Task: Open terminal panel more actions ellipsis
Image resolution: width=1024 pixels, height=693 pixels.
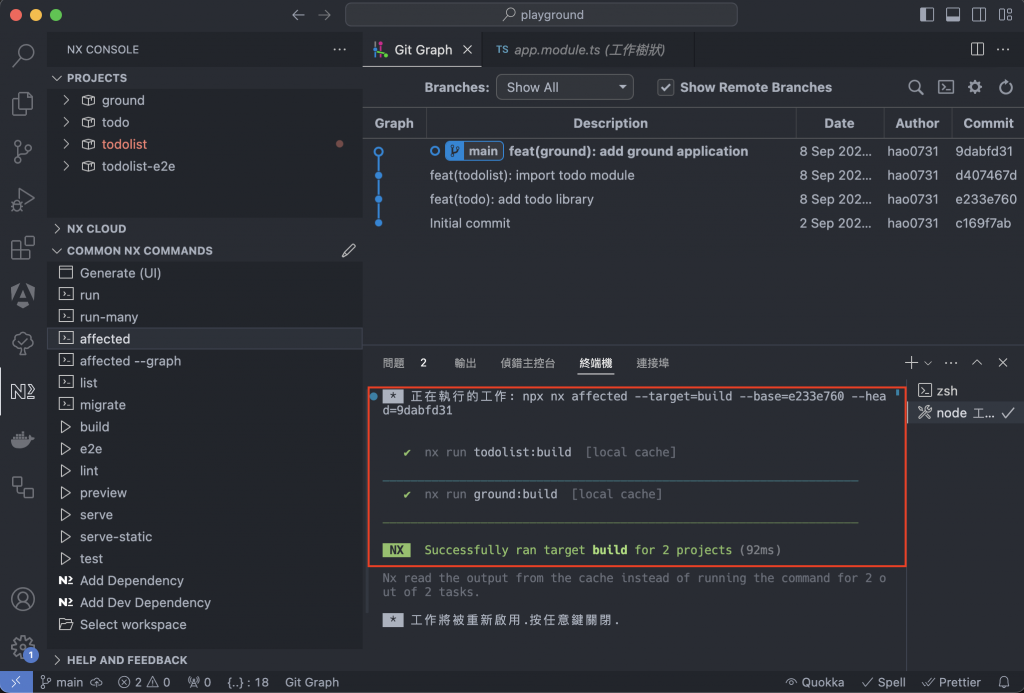Action: click(951, 363)
